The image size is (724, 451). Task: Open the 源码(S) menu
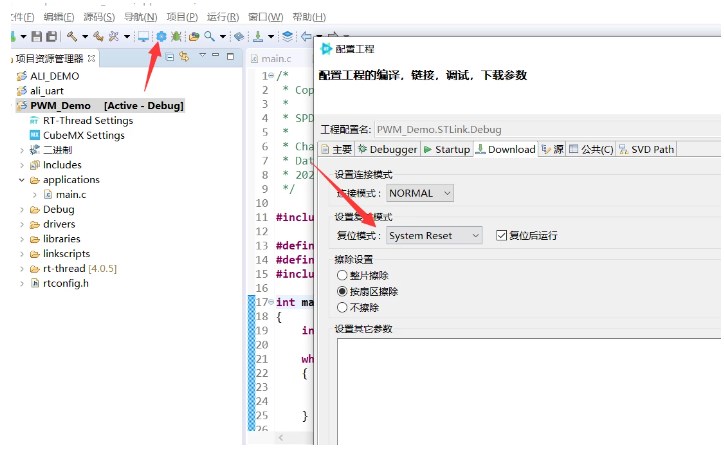coord(99,17)
